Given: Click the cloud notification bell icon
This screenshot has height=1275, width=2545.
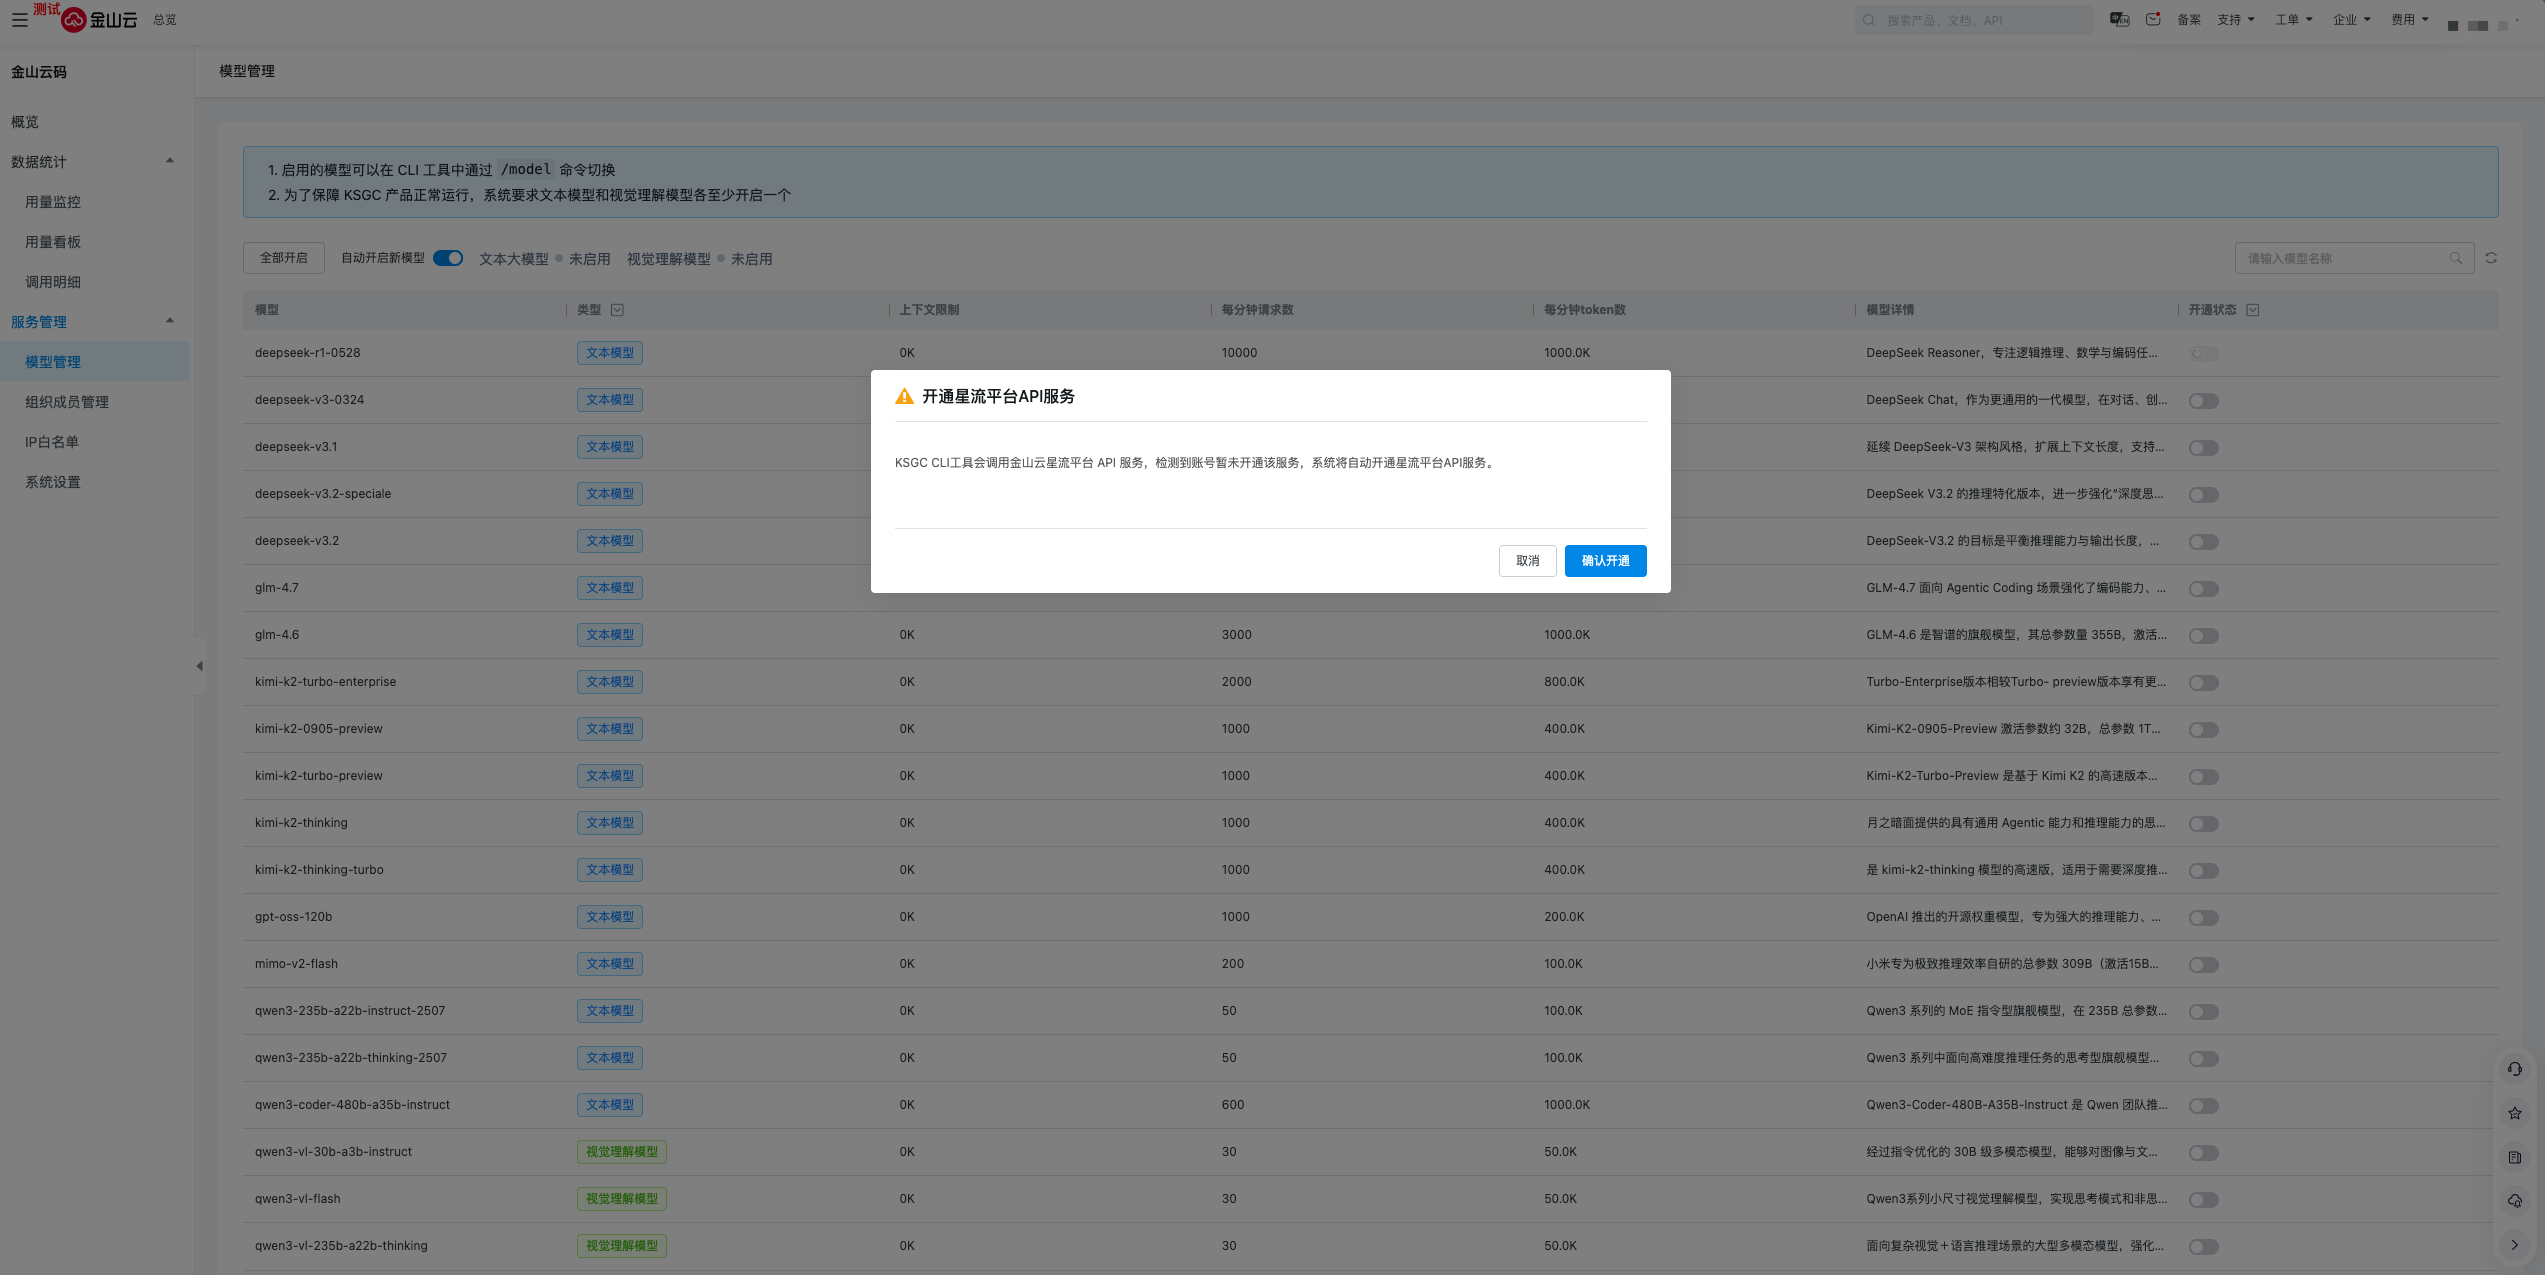Looking at the screenshot, I should click(x=2514, y=1201).
